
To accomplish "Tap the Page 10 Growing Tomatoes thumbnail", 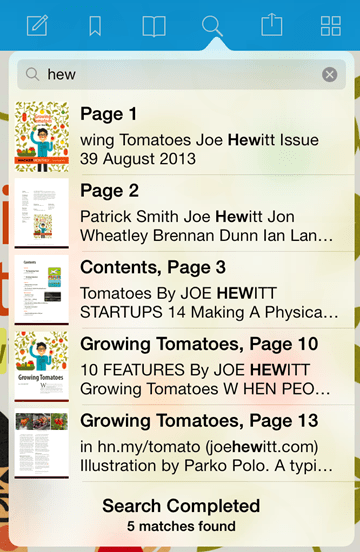I will click(42, 366).
